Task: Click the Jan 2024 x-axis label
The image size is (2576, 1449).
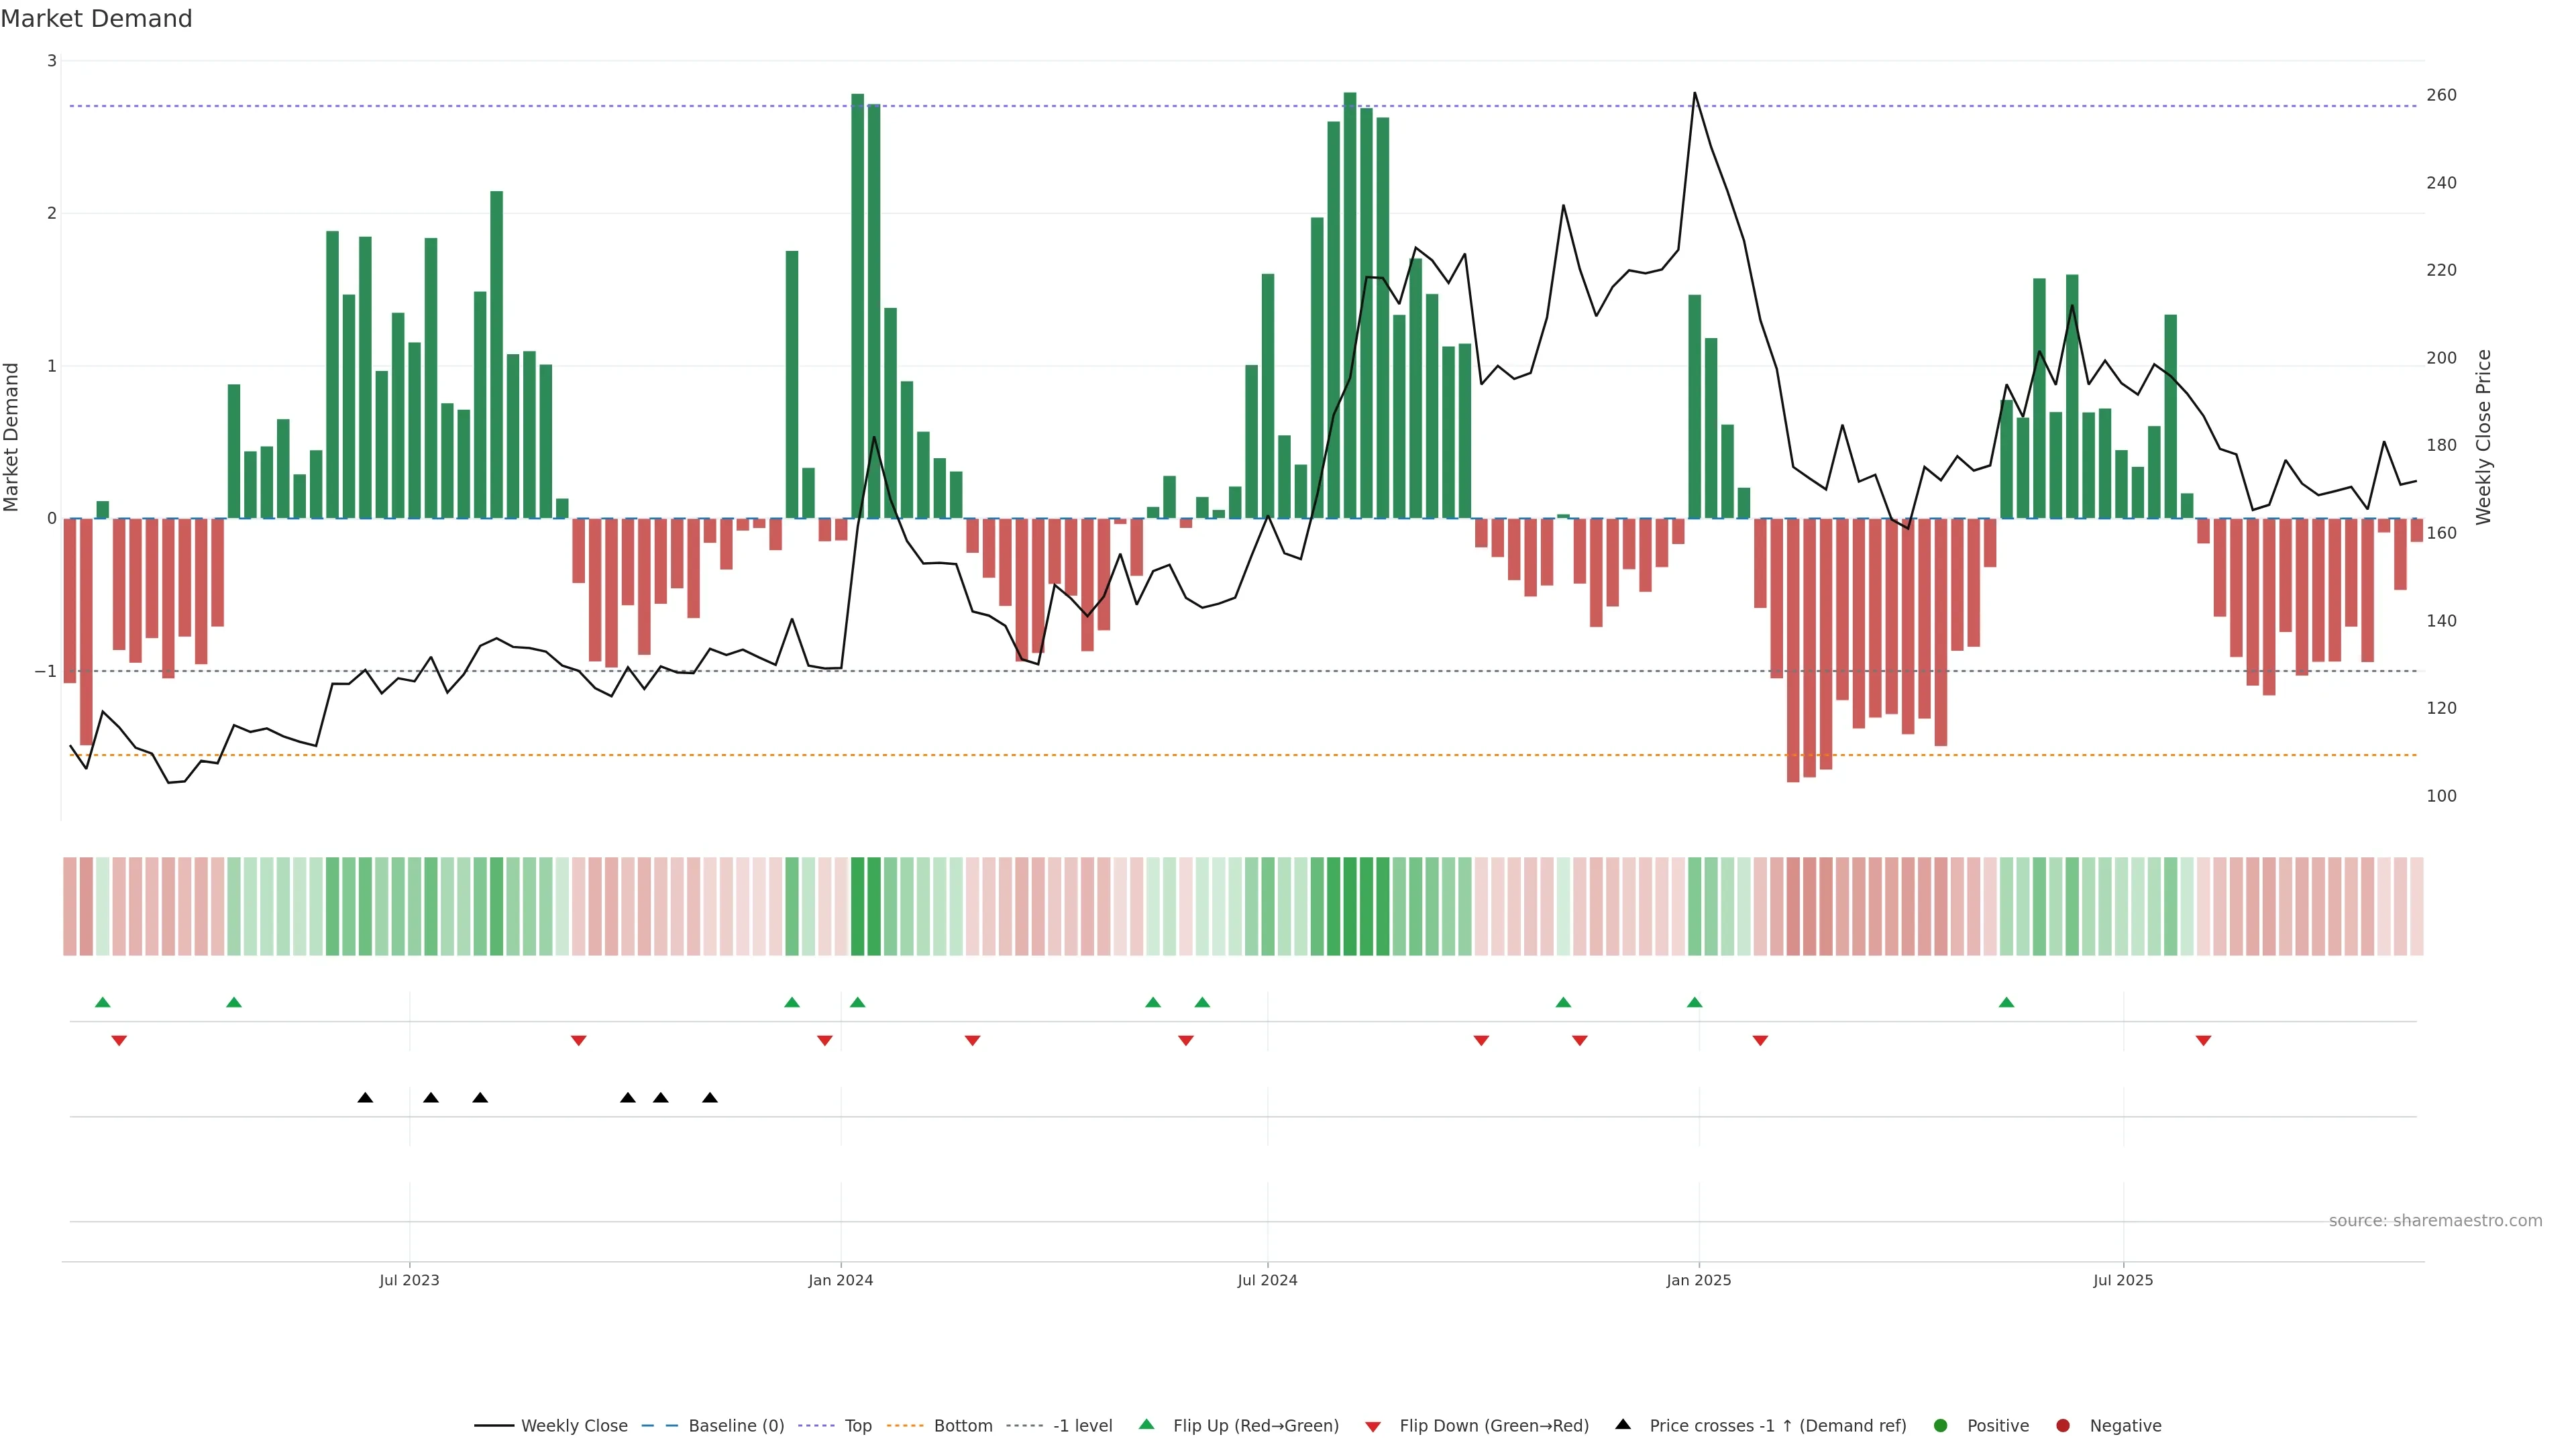Action: point(840,1280)
